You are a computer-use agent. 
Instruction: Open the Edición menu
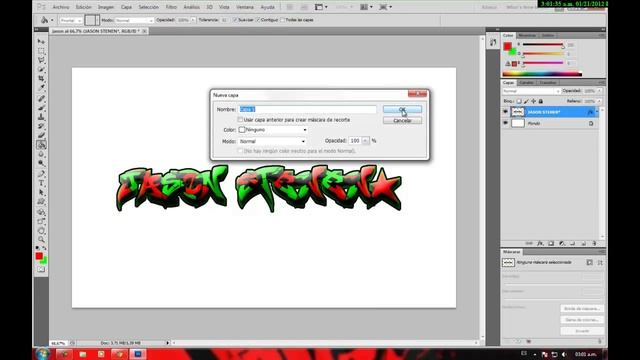(84, 7)
